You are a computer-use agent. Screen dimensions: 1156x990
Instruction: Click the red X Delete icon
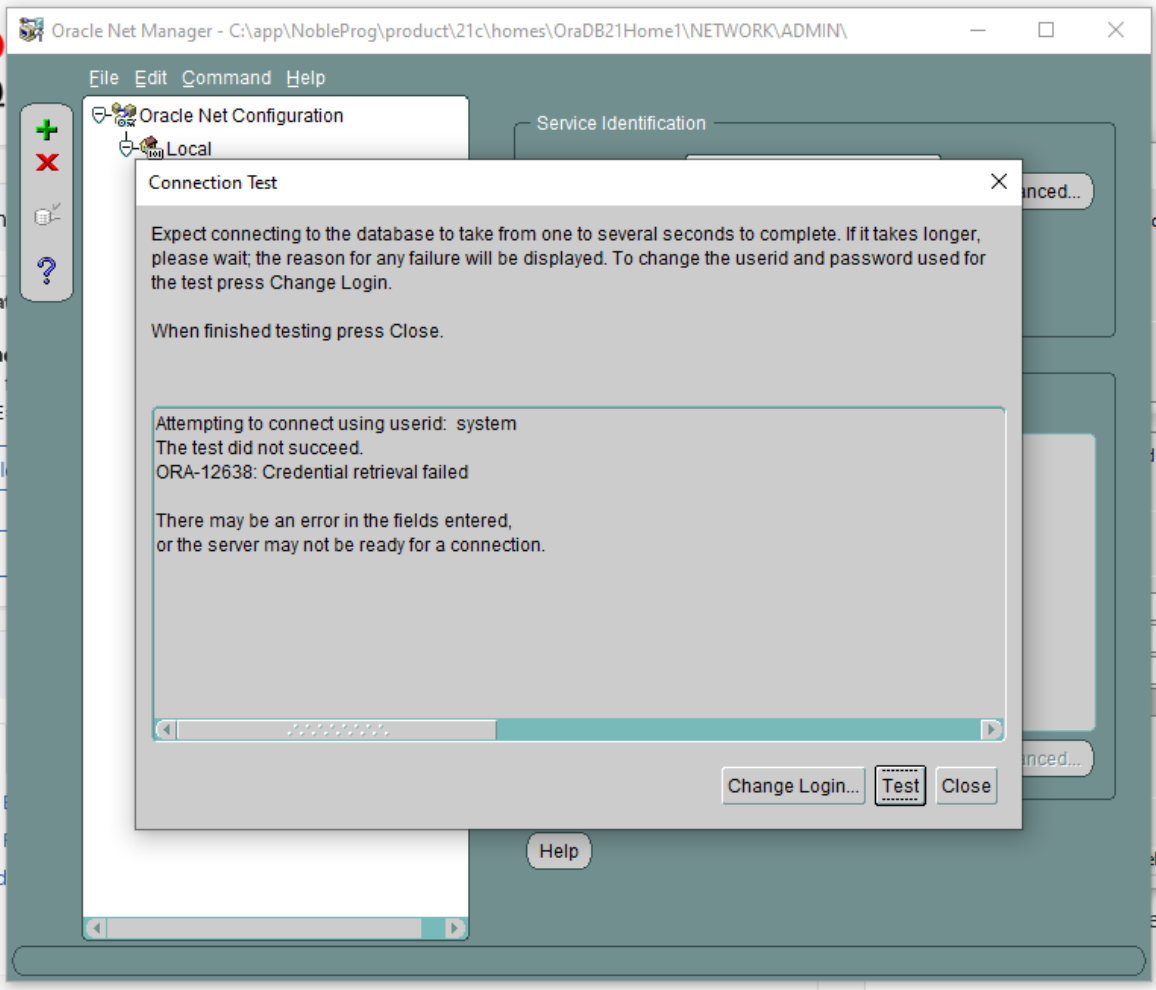[x=47, y=162]
